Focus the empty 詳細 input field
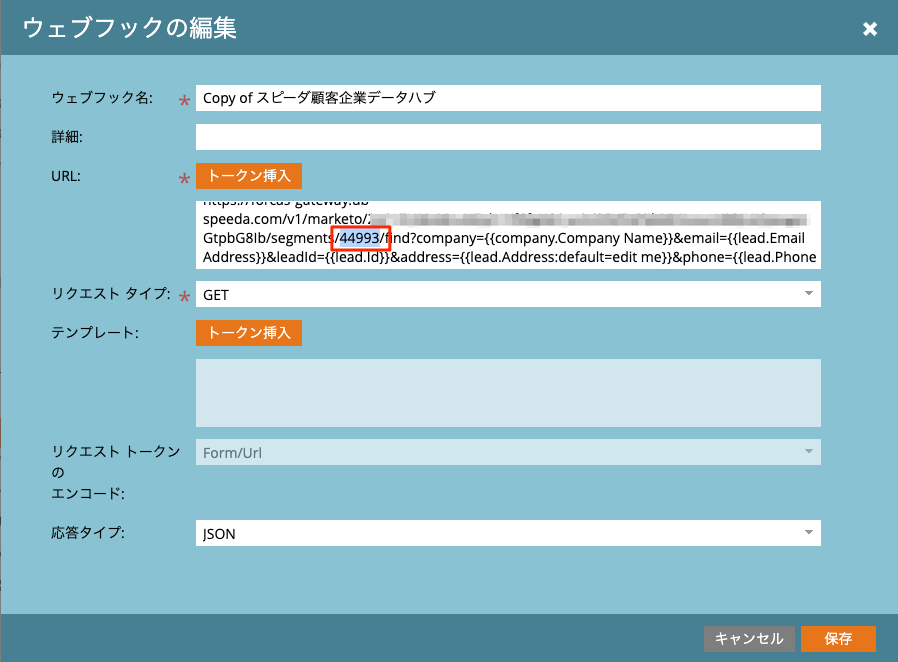 pyautogui.click(x=508, y=137)
